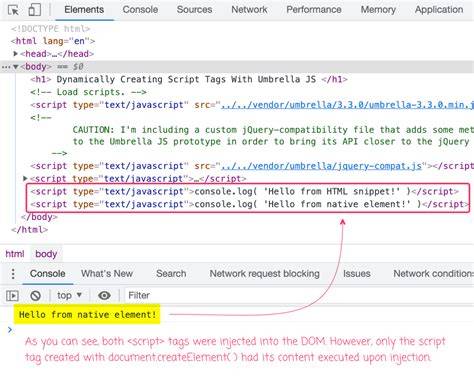Click the ellipsis beside the body node
The width and height of the screenshot is (474, 382).
[6, 67]
